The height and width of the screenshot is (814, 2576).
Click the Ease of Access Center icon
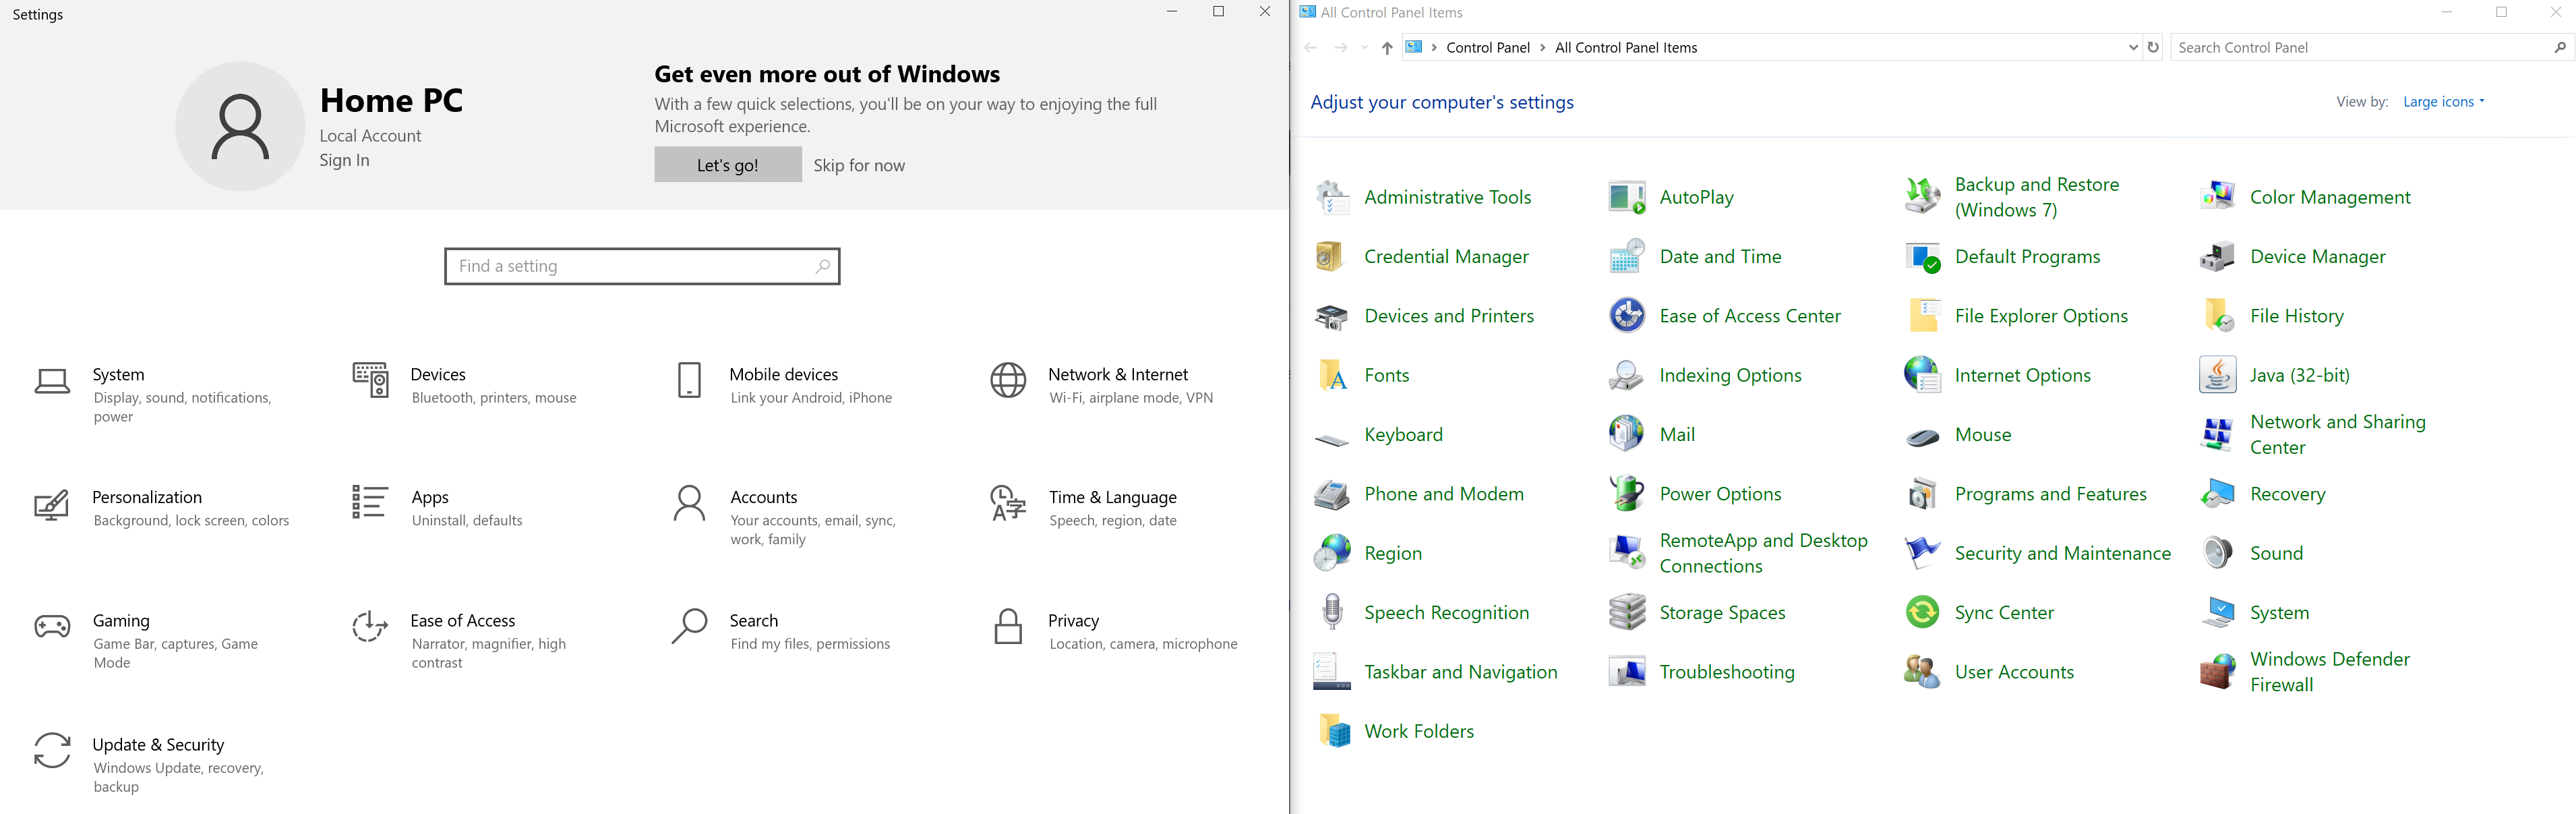point(1627,316)
